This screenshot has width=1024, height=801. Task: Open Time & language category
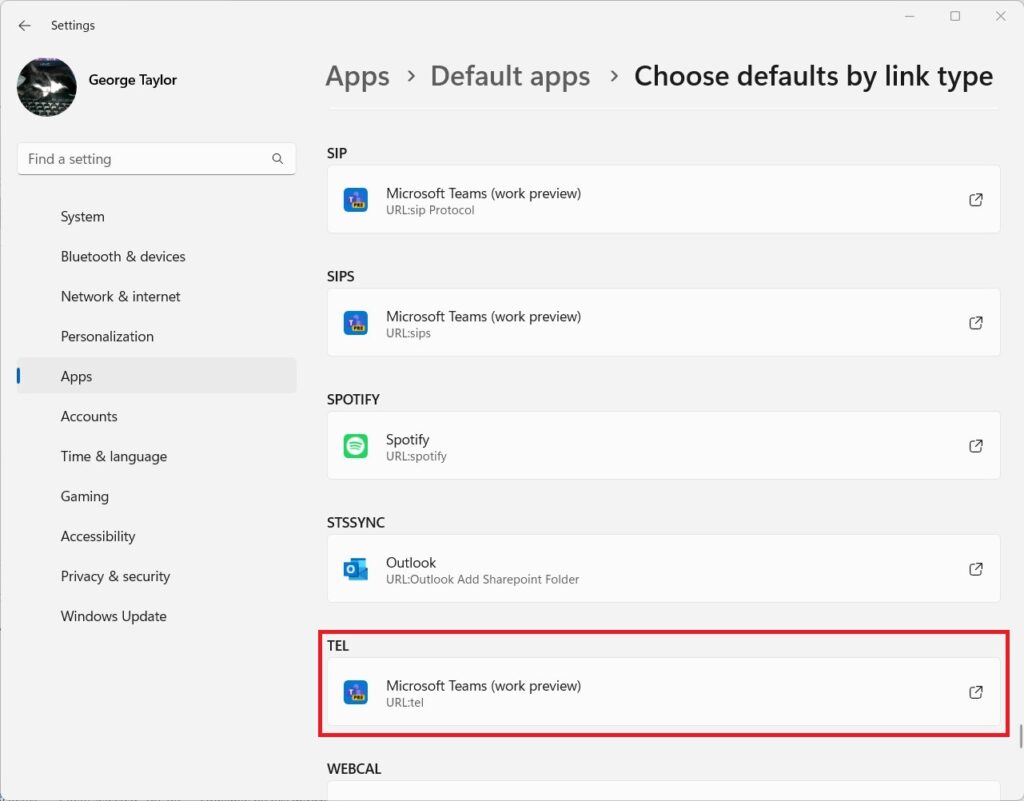pyautogui.click(x=156, y=456)
